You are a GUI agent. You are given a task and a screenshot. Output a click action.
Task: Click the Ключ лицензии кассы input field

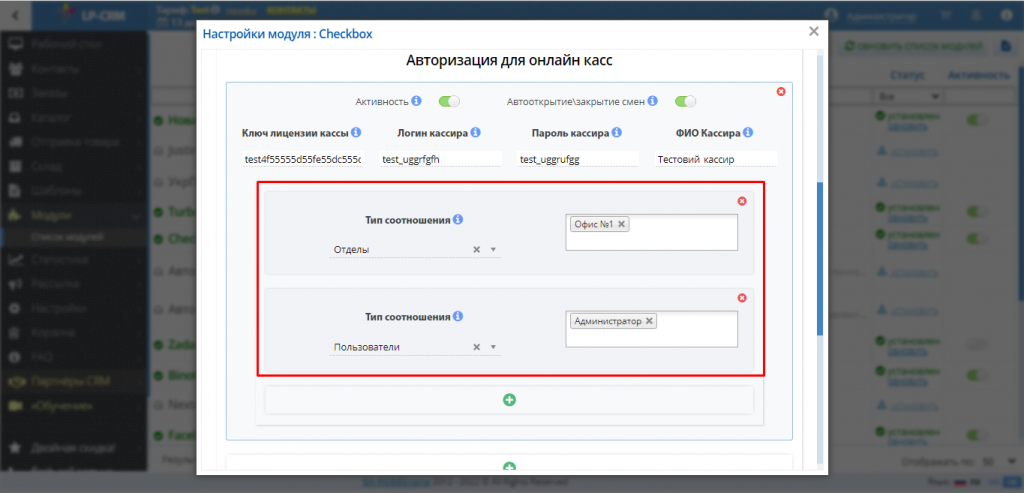[x=302, y=159]
